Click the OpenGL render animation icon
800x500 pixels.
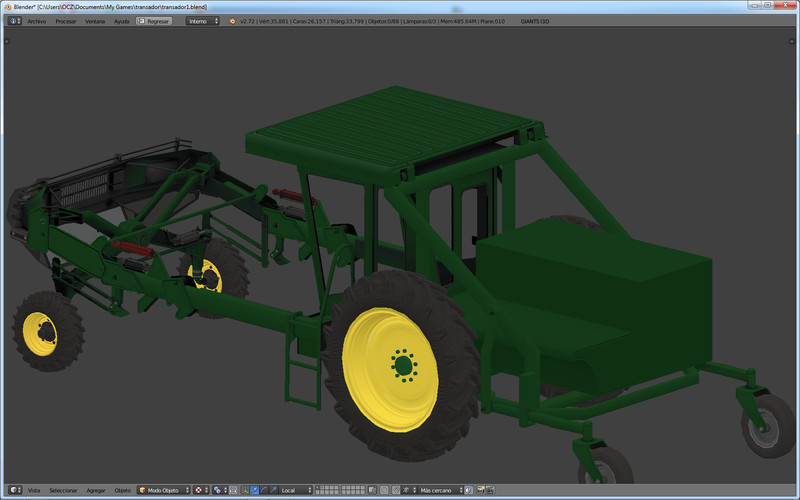click(492, 490)
